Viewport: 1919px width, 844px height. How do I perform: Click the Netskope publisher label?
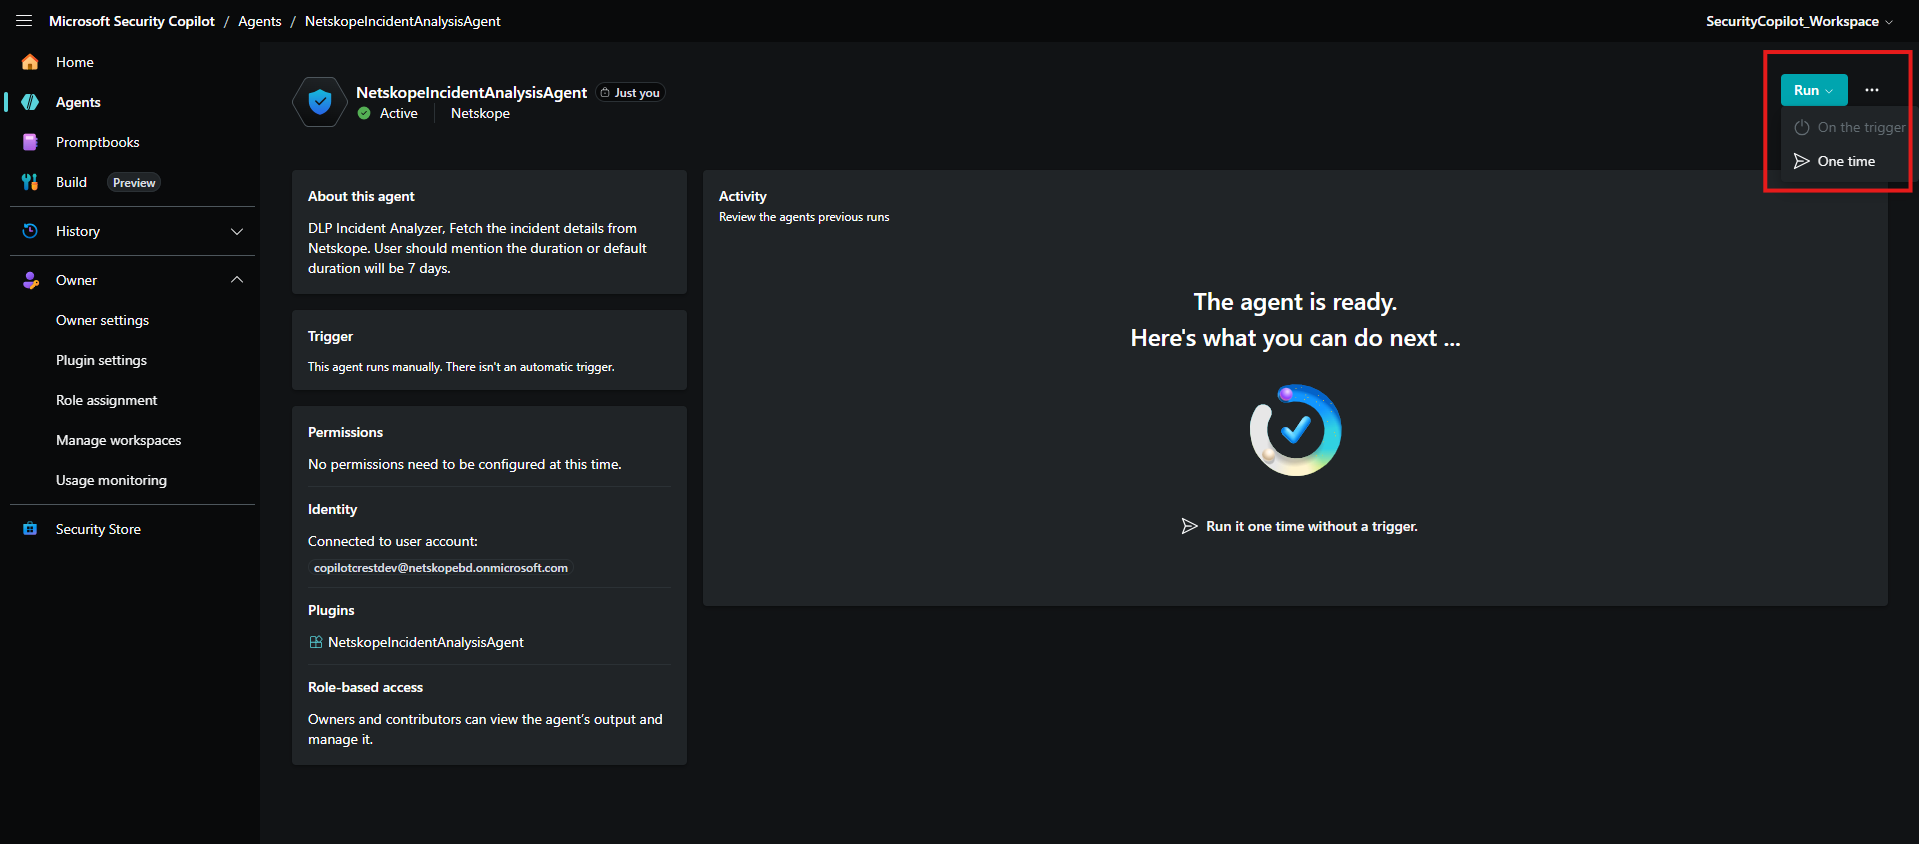480,114
